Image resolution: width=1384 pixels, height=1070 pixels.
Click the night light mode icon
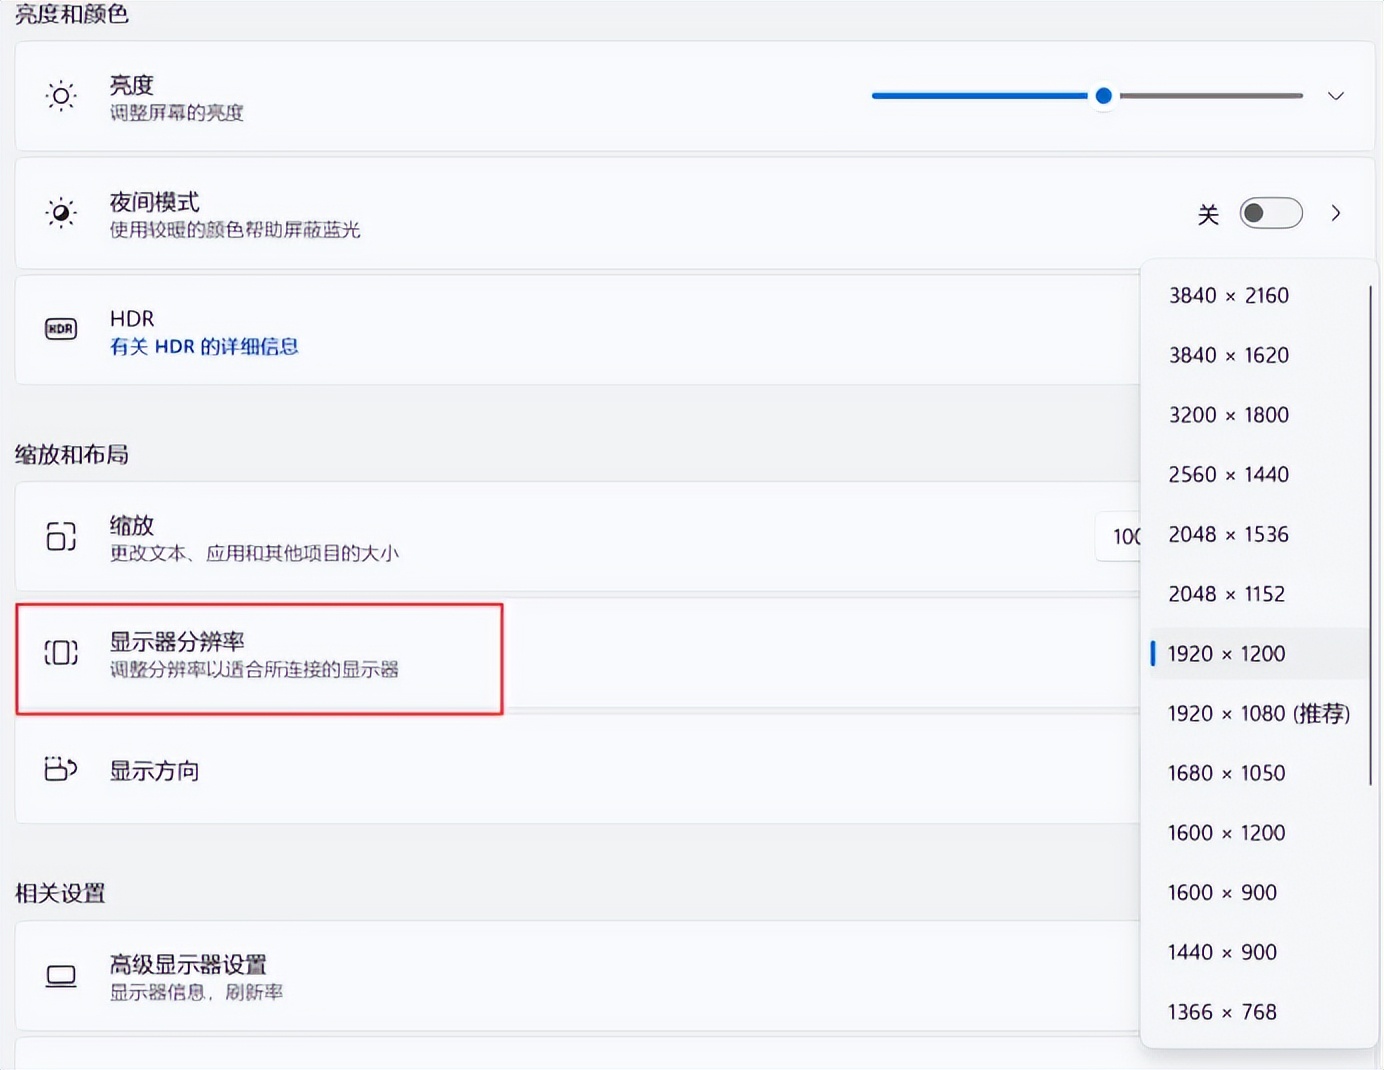[x=61, y=213]
